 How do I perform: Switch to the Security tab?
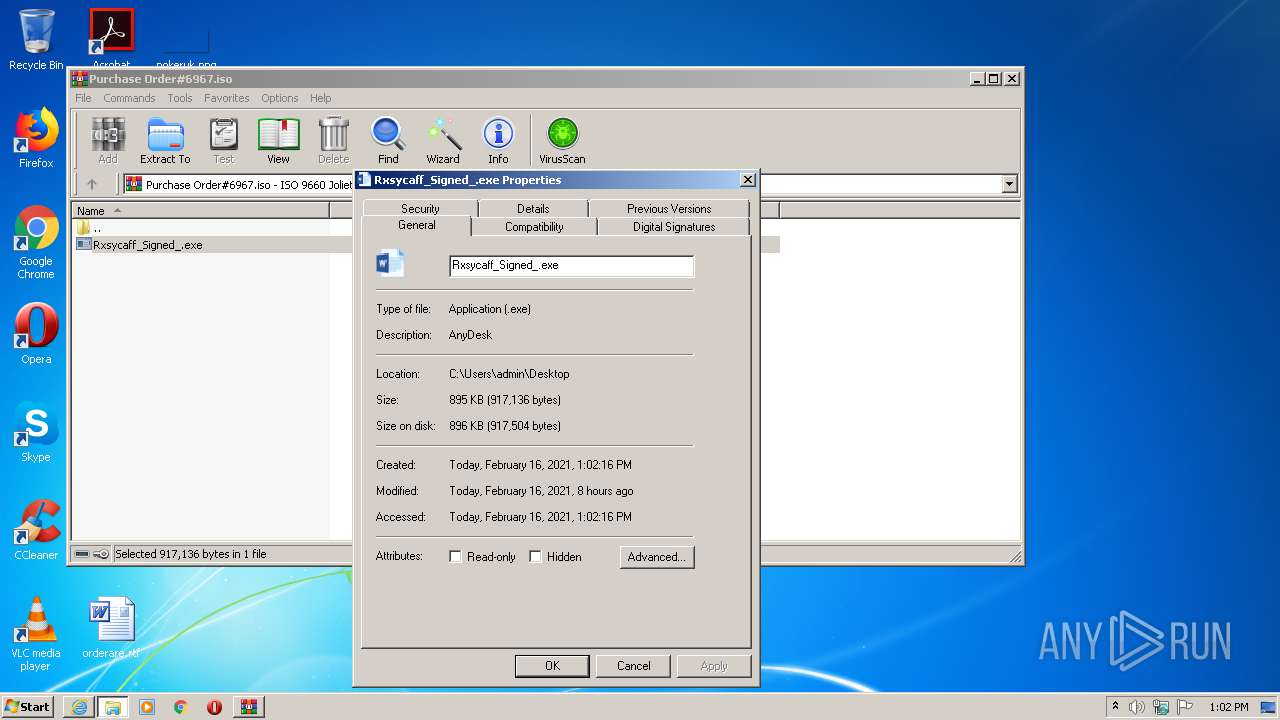[420, 208]
